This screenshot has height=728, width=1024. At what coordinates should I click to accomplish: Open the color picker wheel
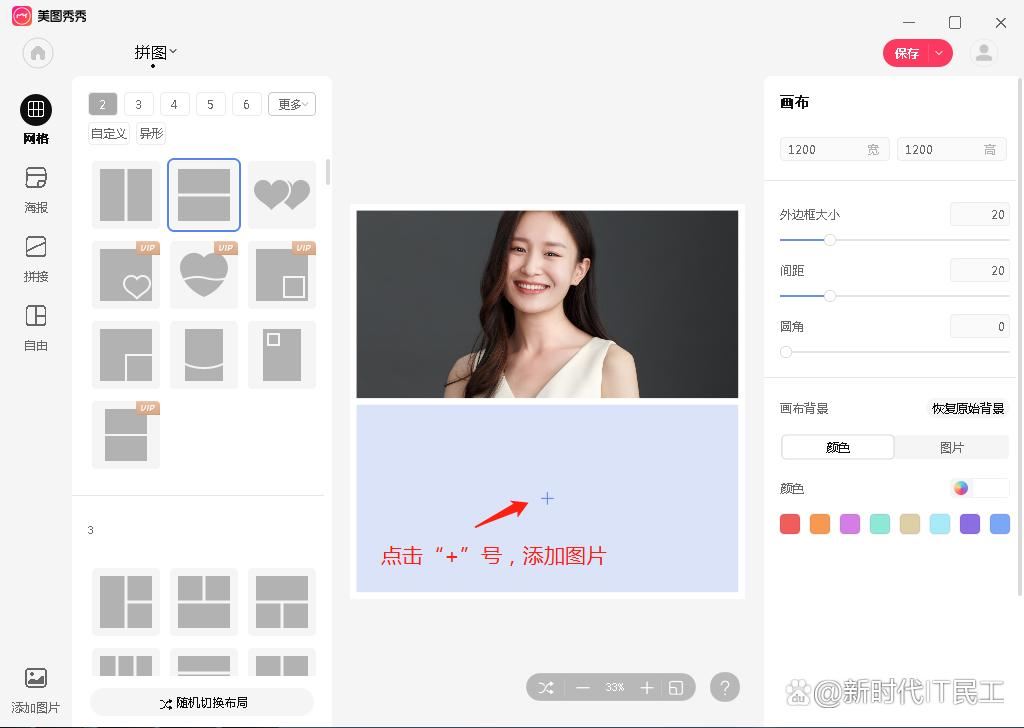[x=960, y=488]
